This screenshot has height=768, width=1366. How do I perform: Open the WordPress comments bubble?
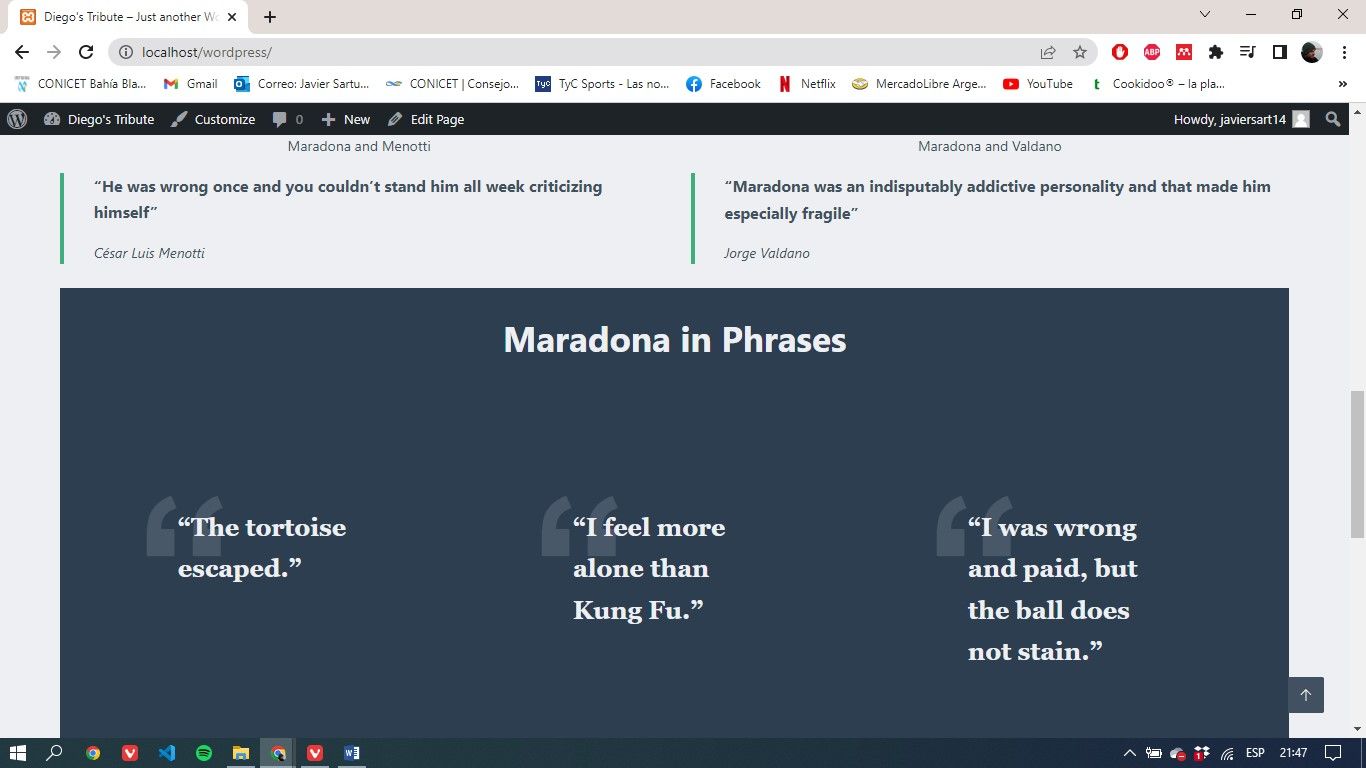tap(287, 119)
